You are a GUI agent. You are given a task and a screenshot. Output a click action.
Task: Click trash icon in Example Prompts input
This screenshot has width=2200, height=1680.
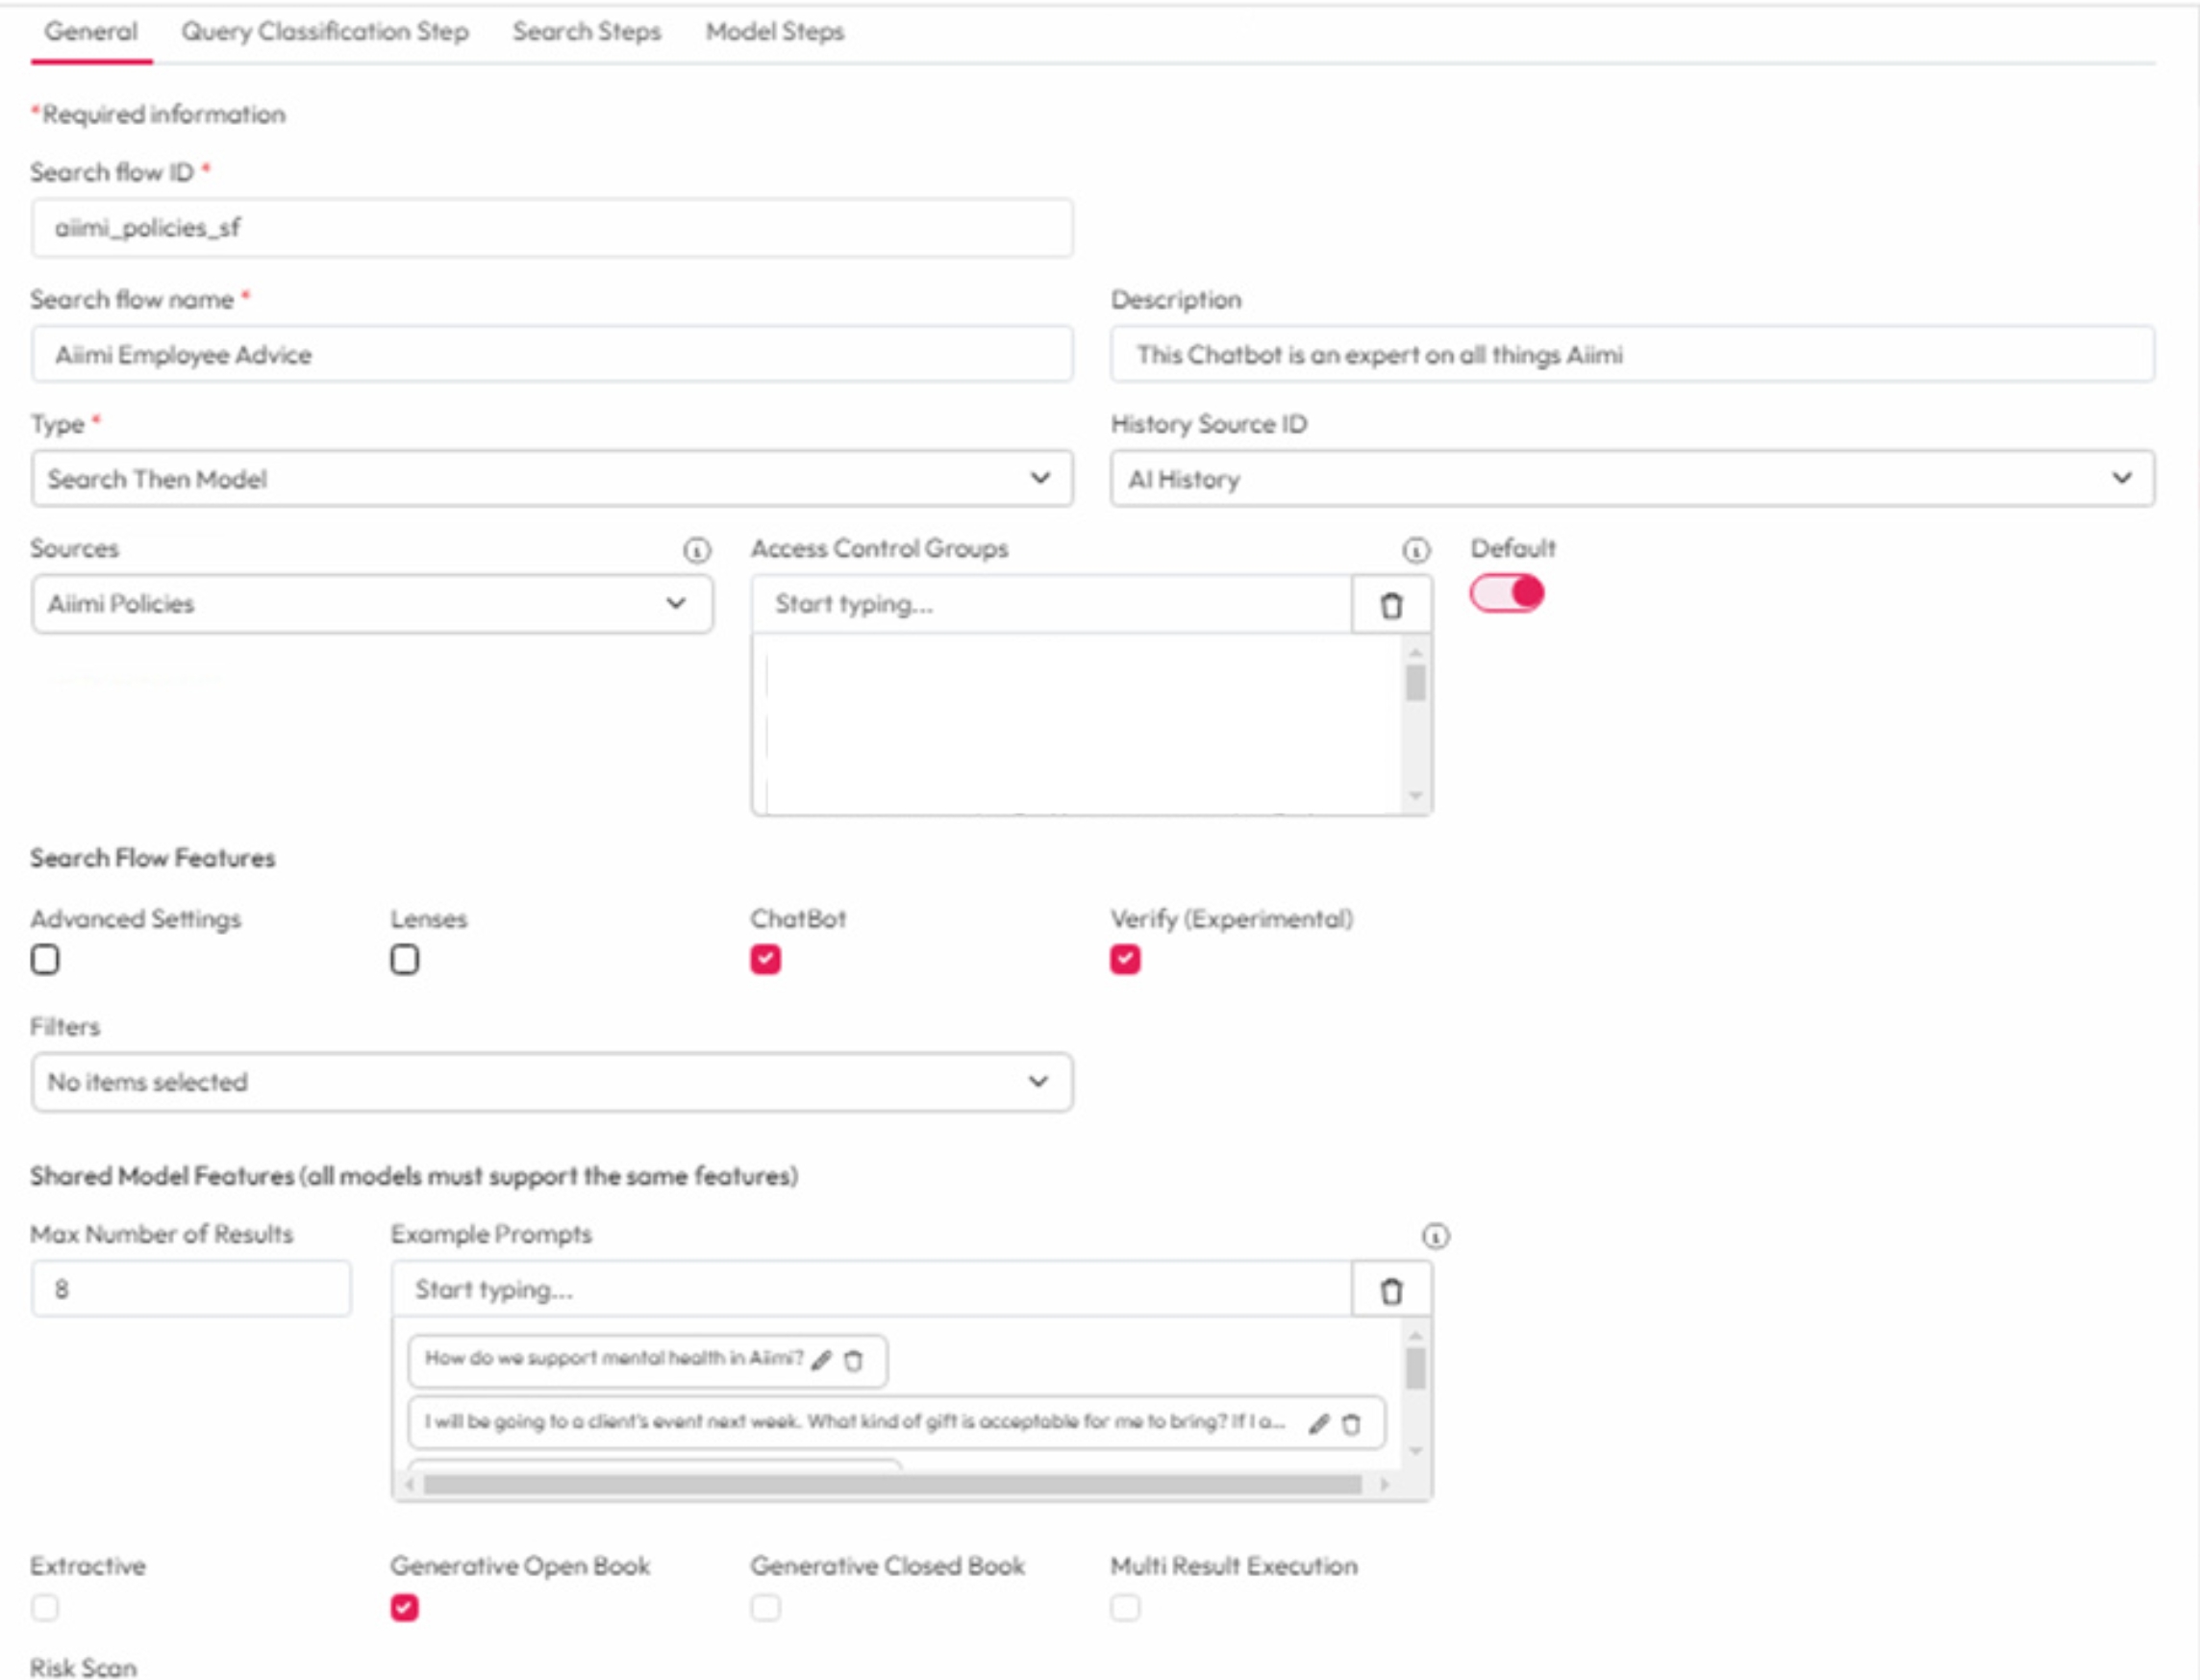(1391, 1291)
